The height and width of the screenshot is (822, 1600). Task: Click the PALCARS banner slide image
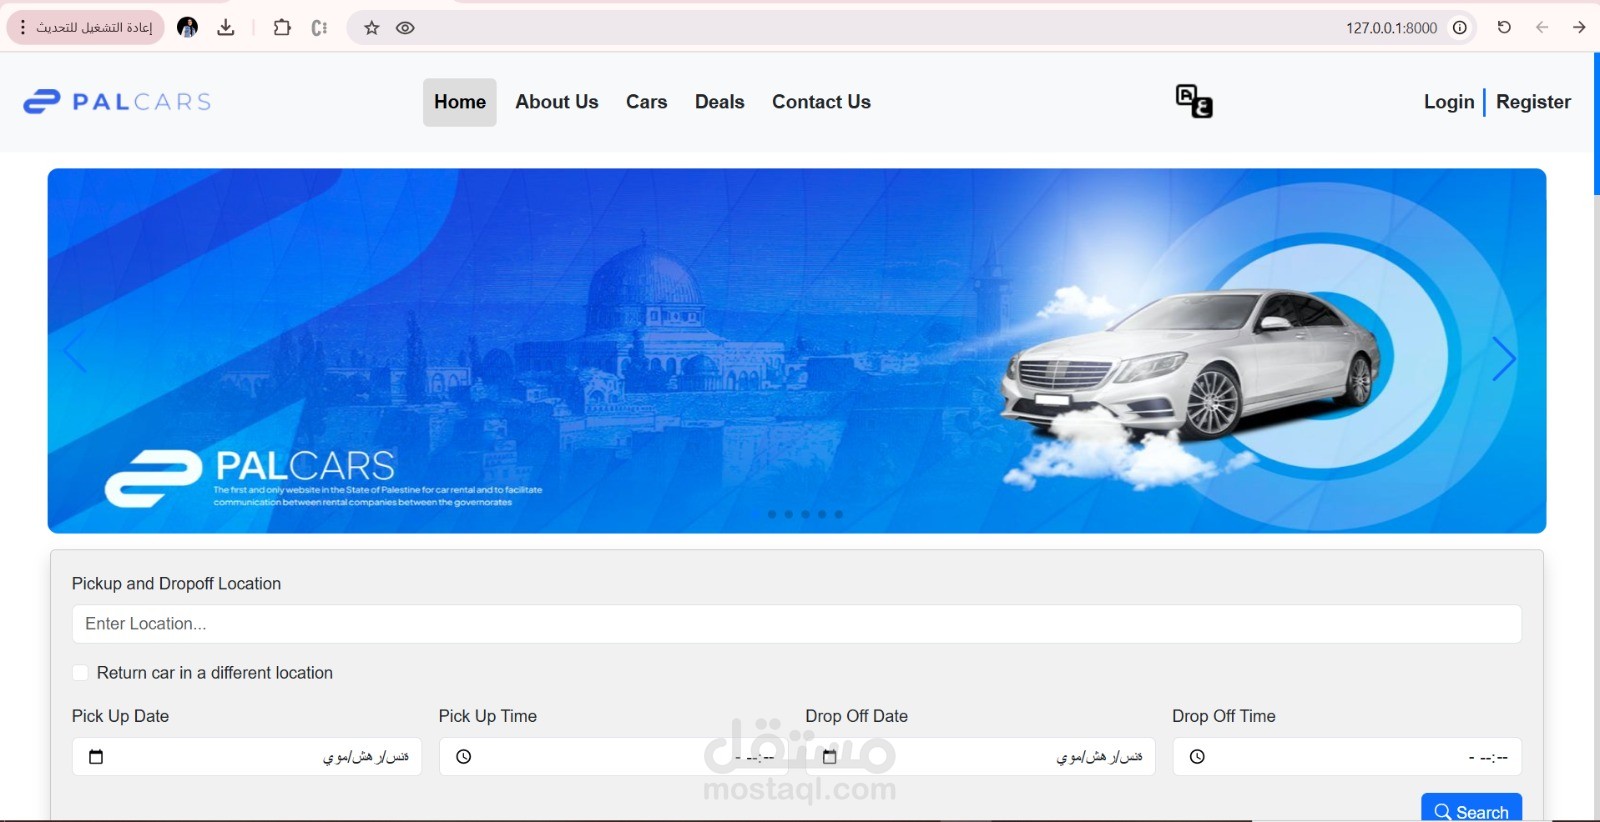797,351
